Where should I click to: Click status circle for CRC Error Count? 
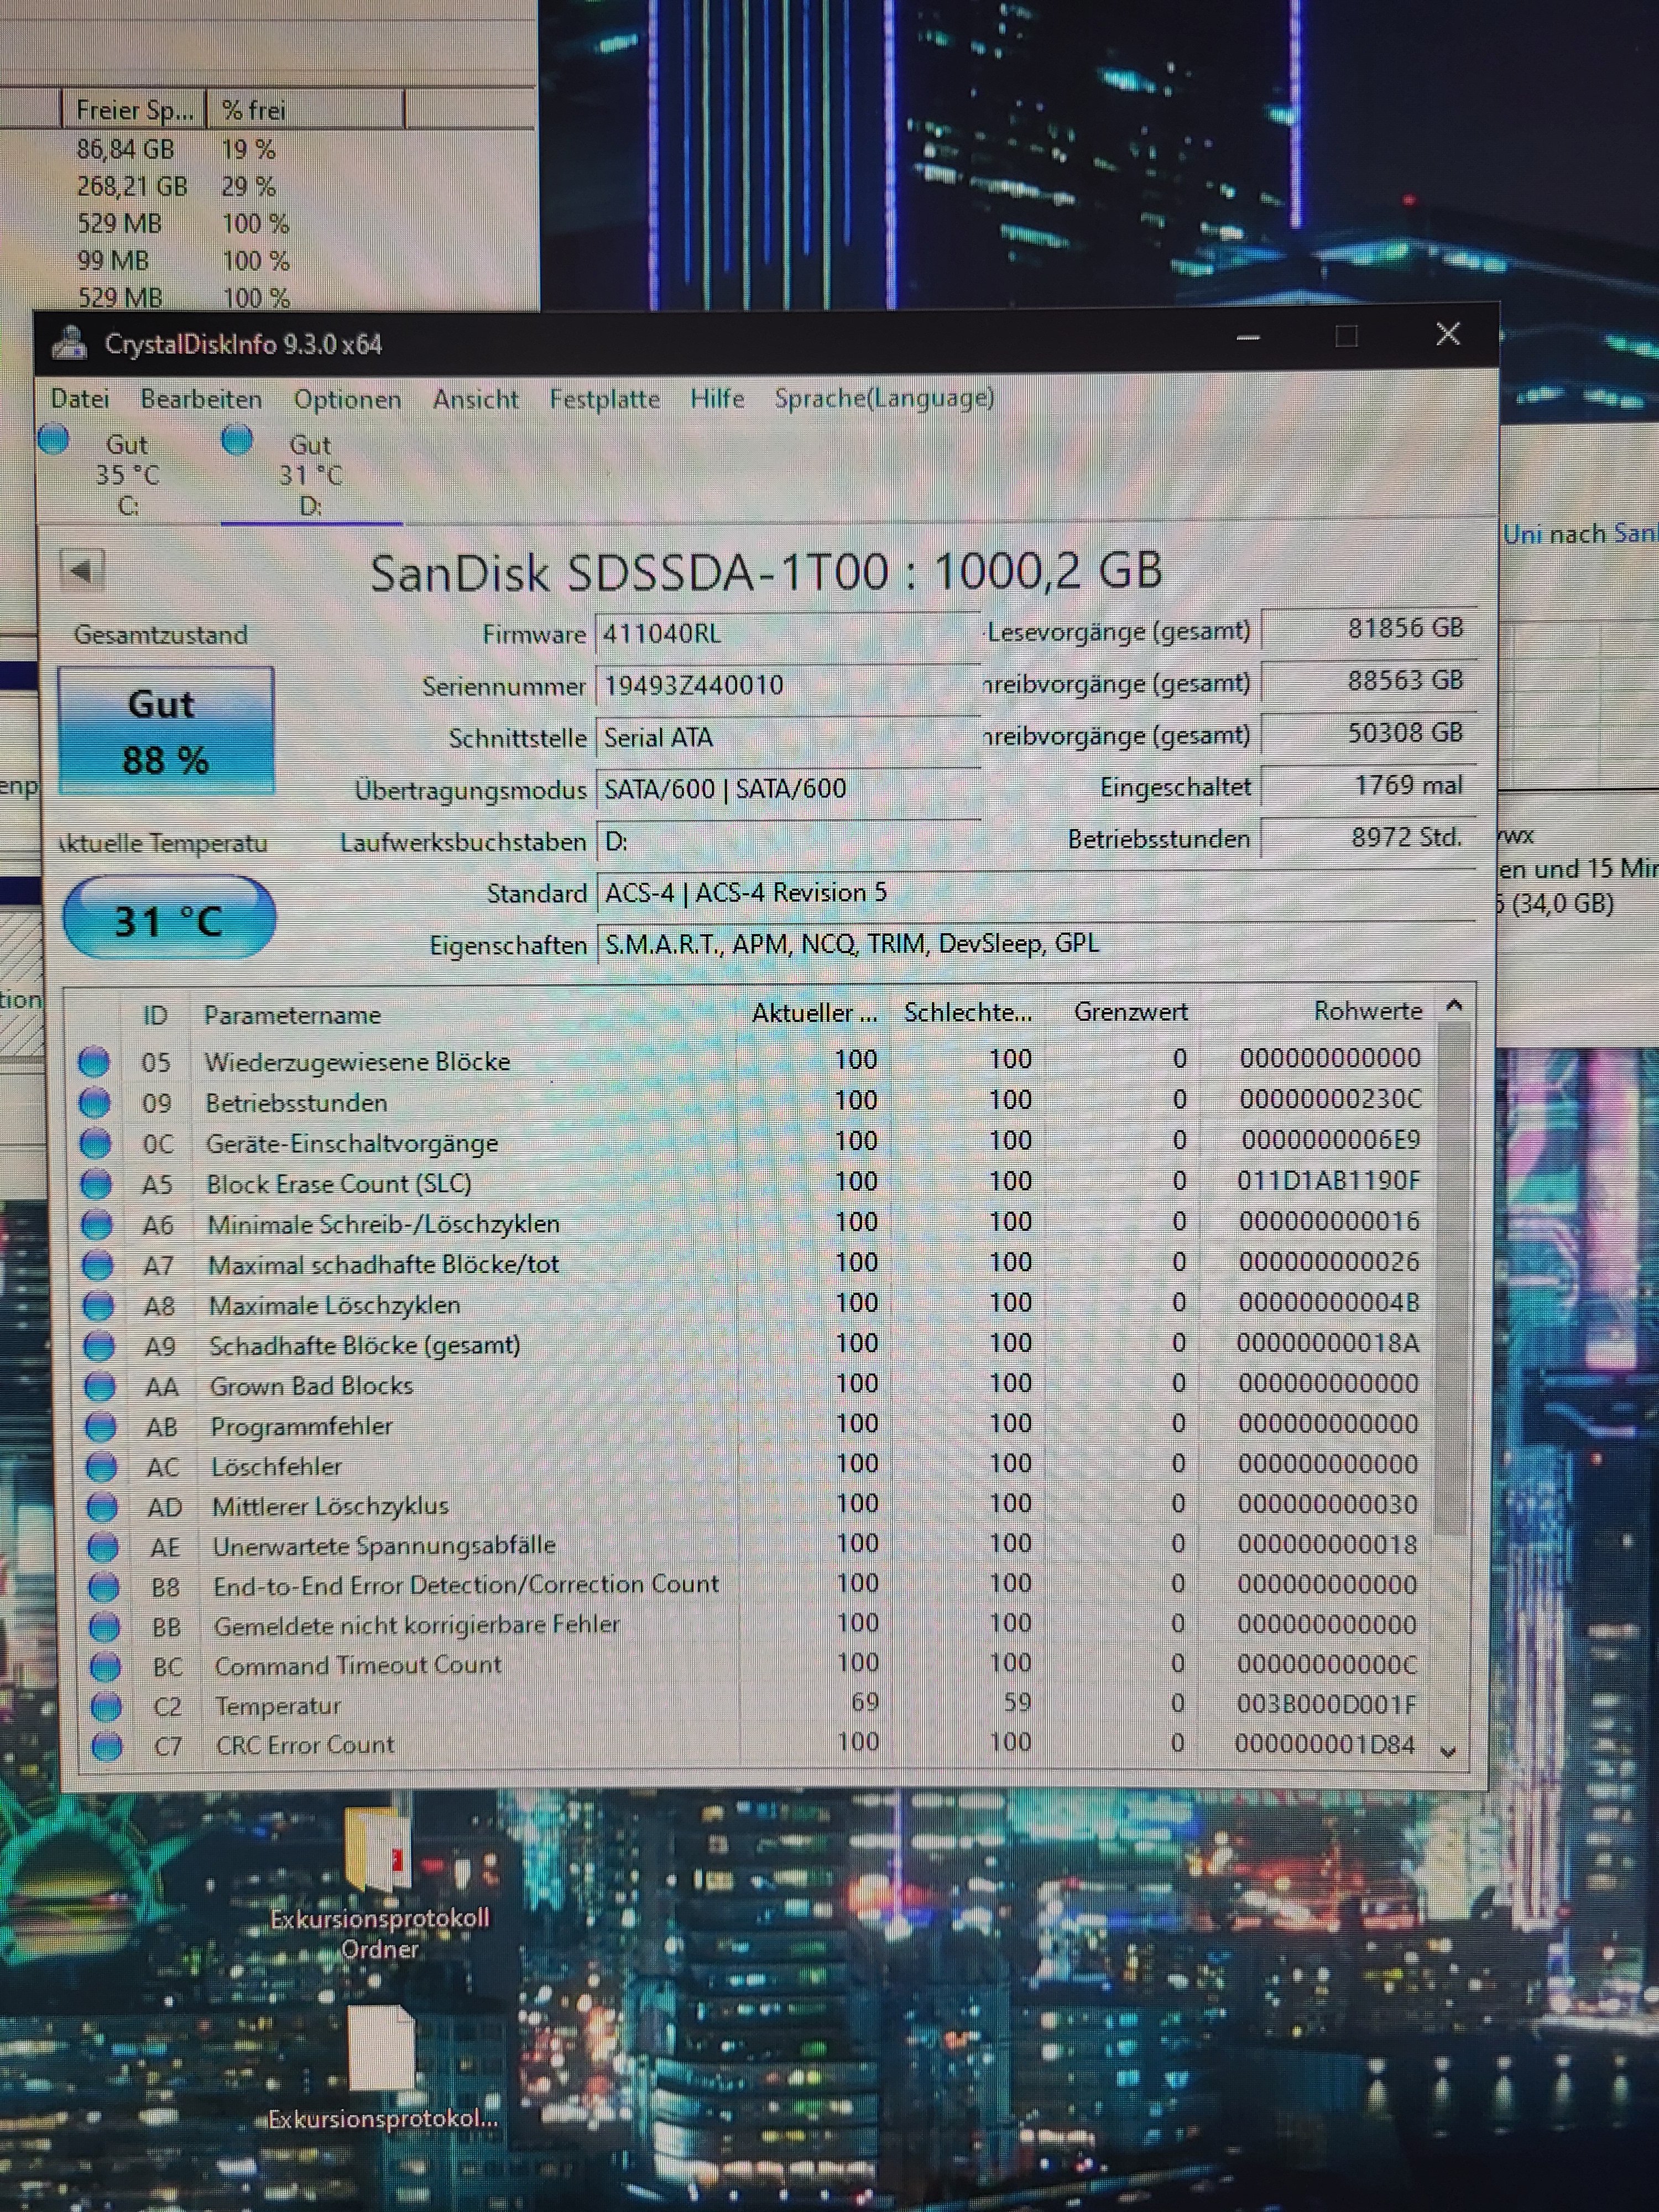[106, 1746]
